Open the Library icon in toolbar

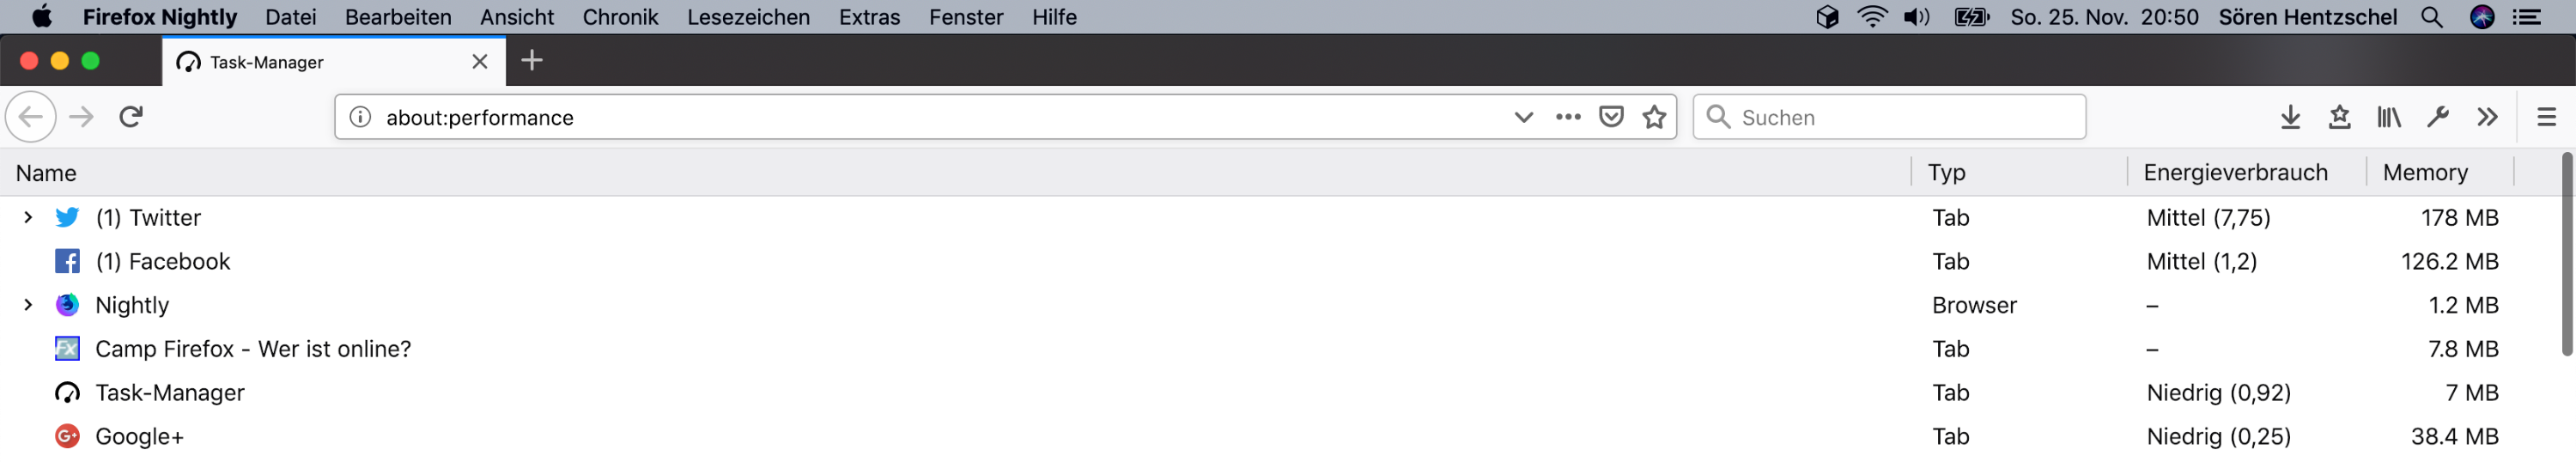[2388, 117]
